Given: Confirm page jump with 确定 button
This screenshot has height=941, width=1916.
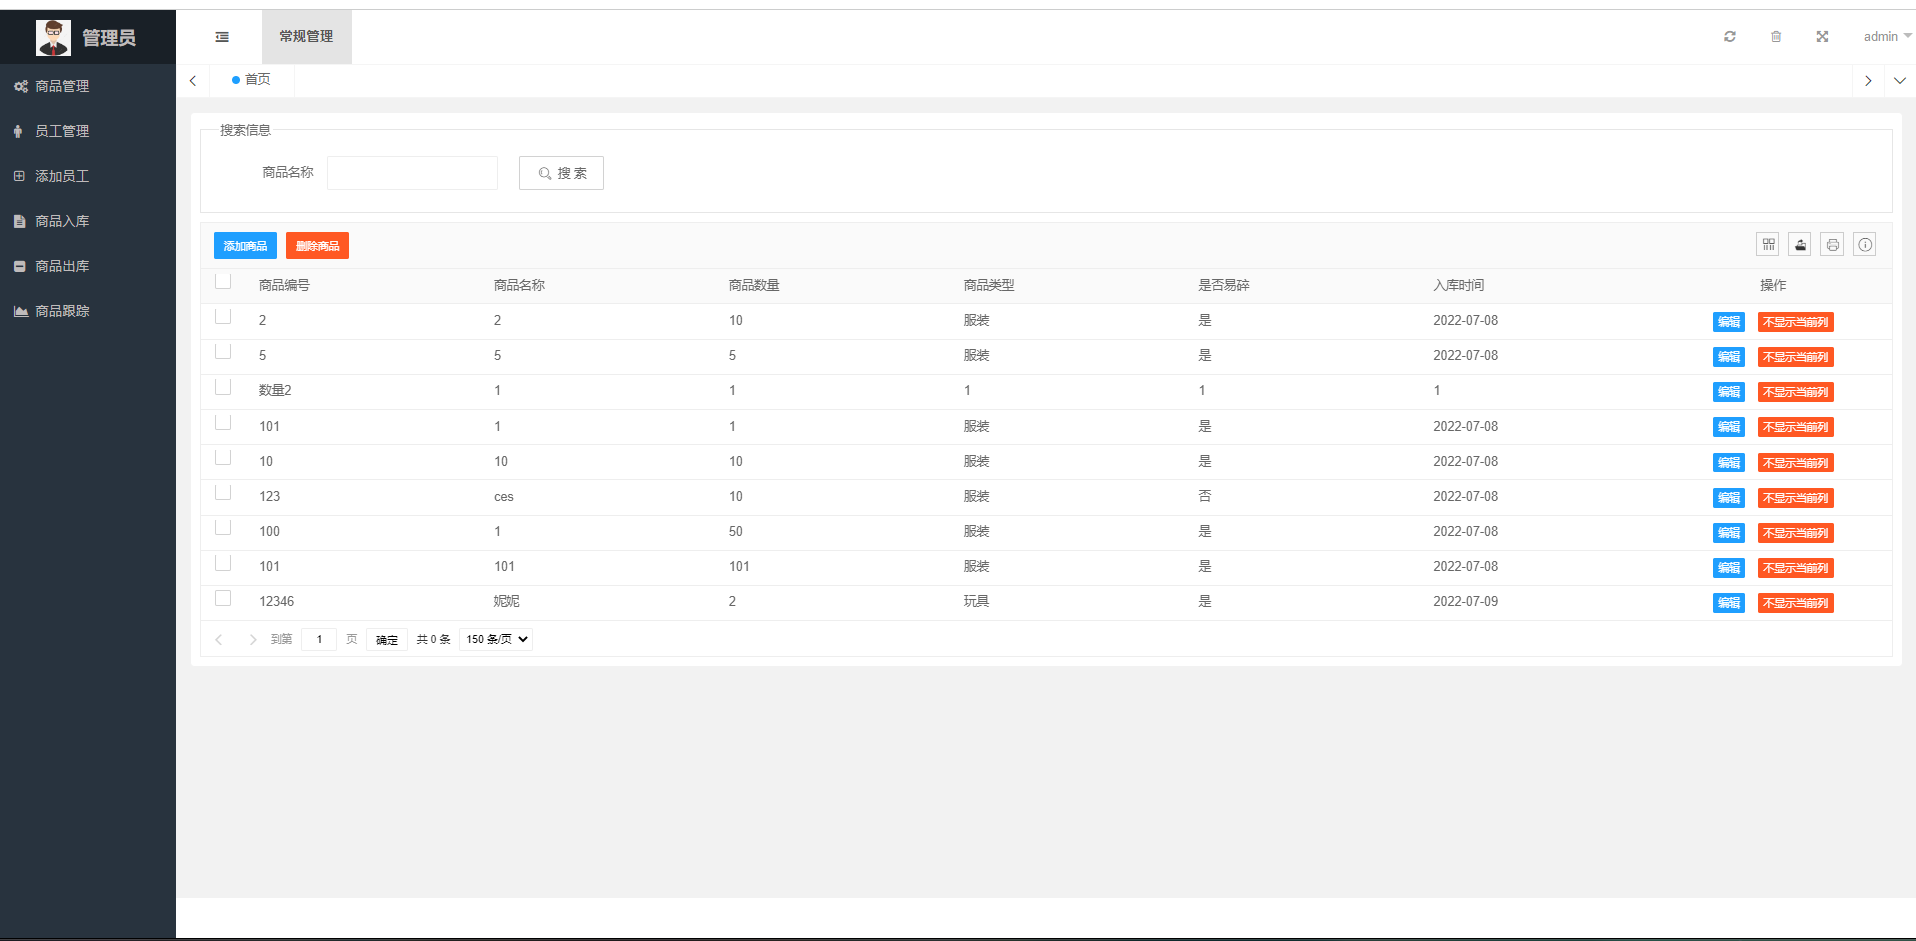Looking at the screenshot, I should click(387, 640).
